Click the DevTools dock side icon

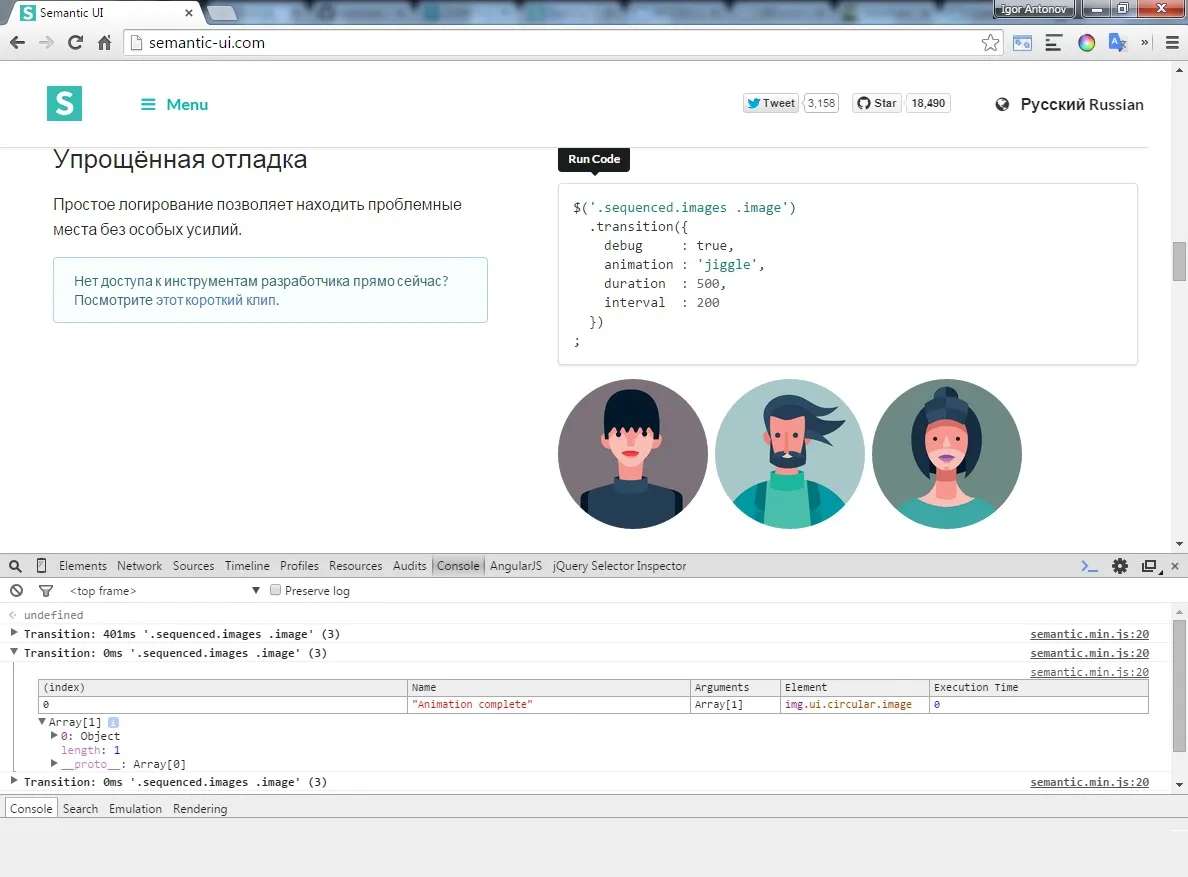coord(1151,566)
